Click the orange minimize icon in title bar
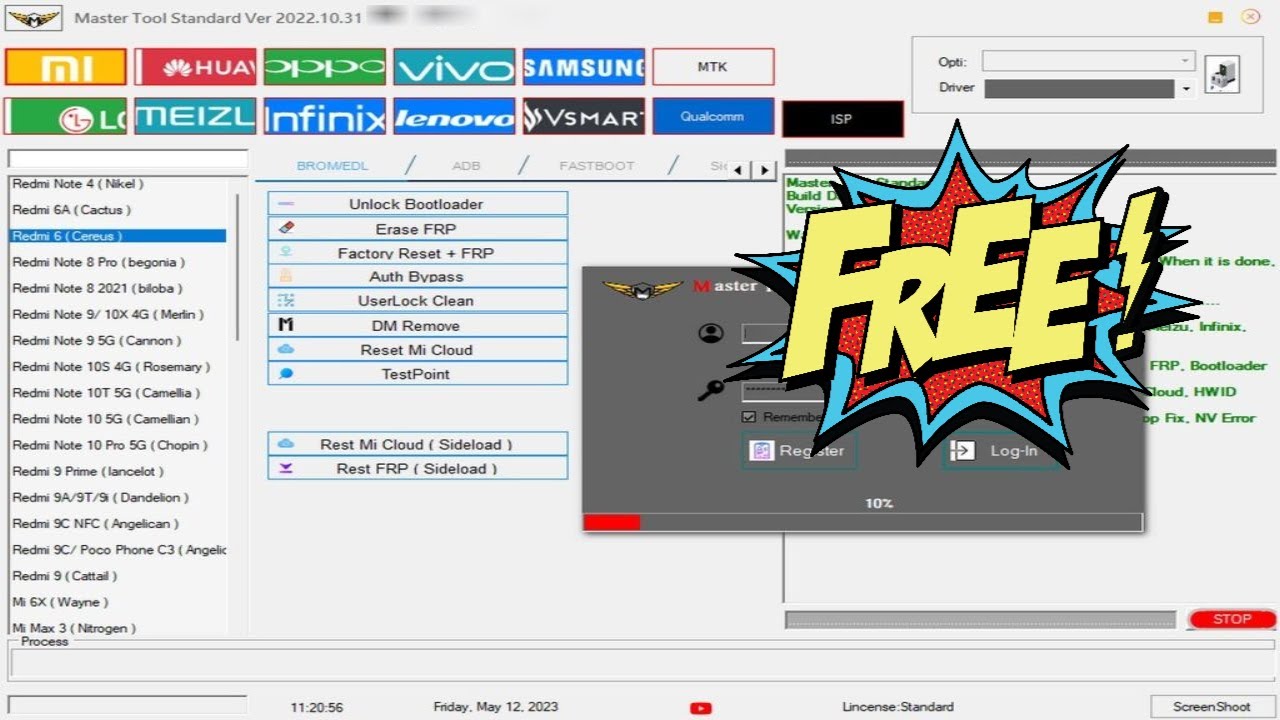1280x720 pixels. pyautogui.click(x=1215, y=17)
